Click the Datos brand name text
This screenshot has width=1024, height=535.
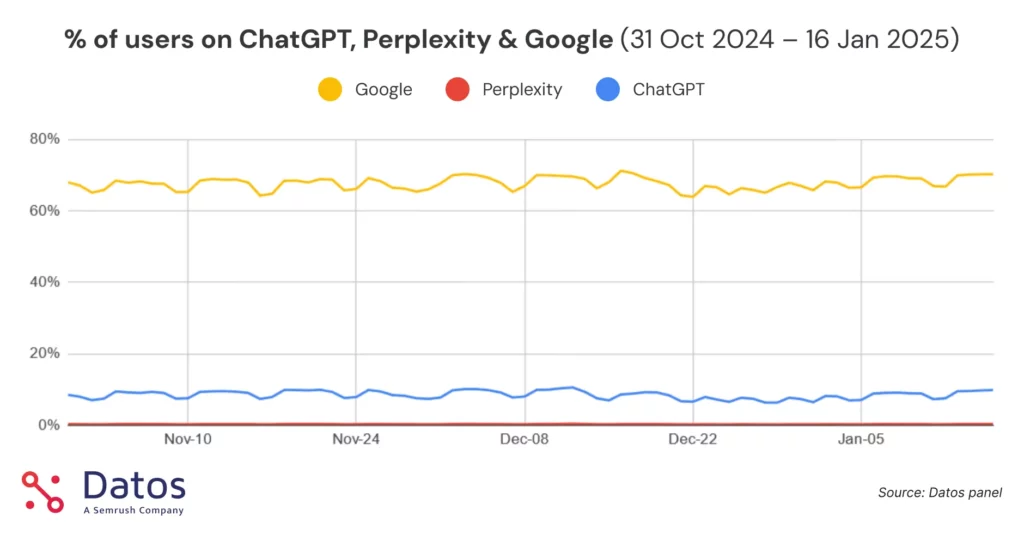coord(134,486)
